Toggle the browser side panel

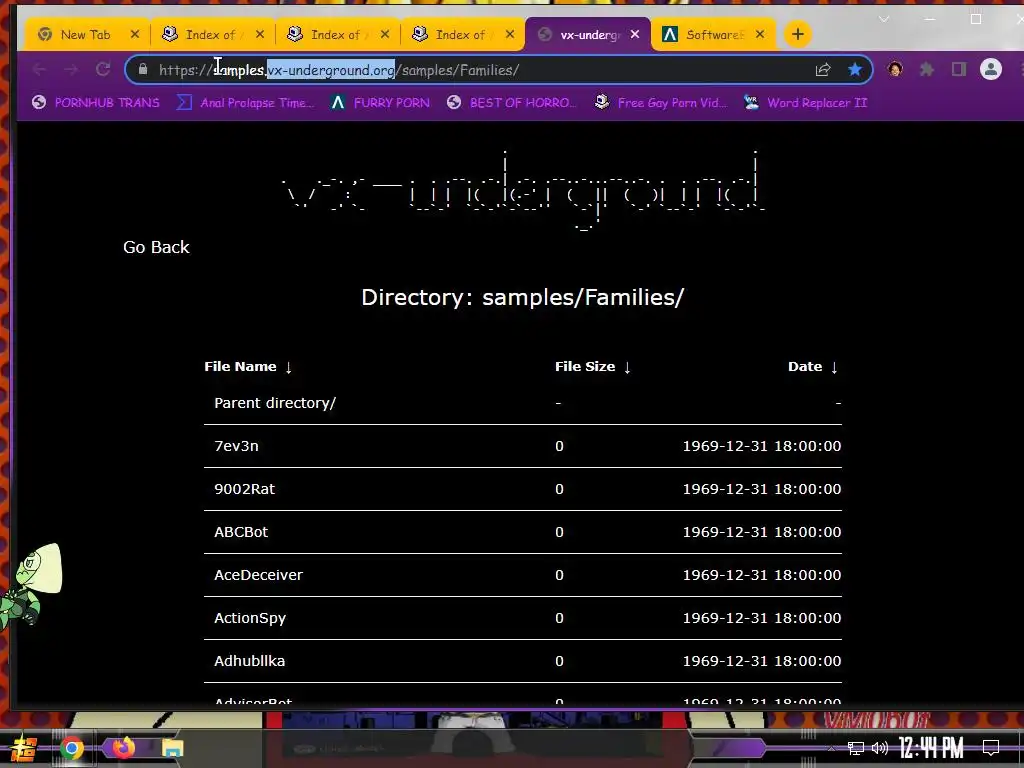click(x=959, y=69)
